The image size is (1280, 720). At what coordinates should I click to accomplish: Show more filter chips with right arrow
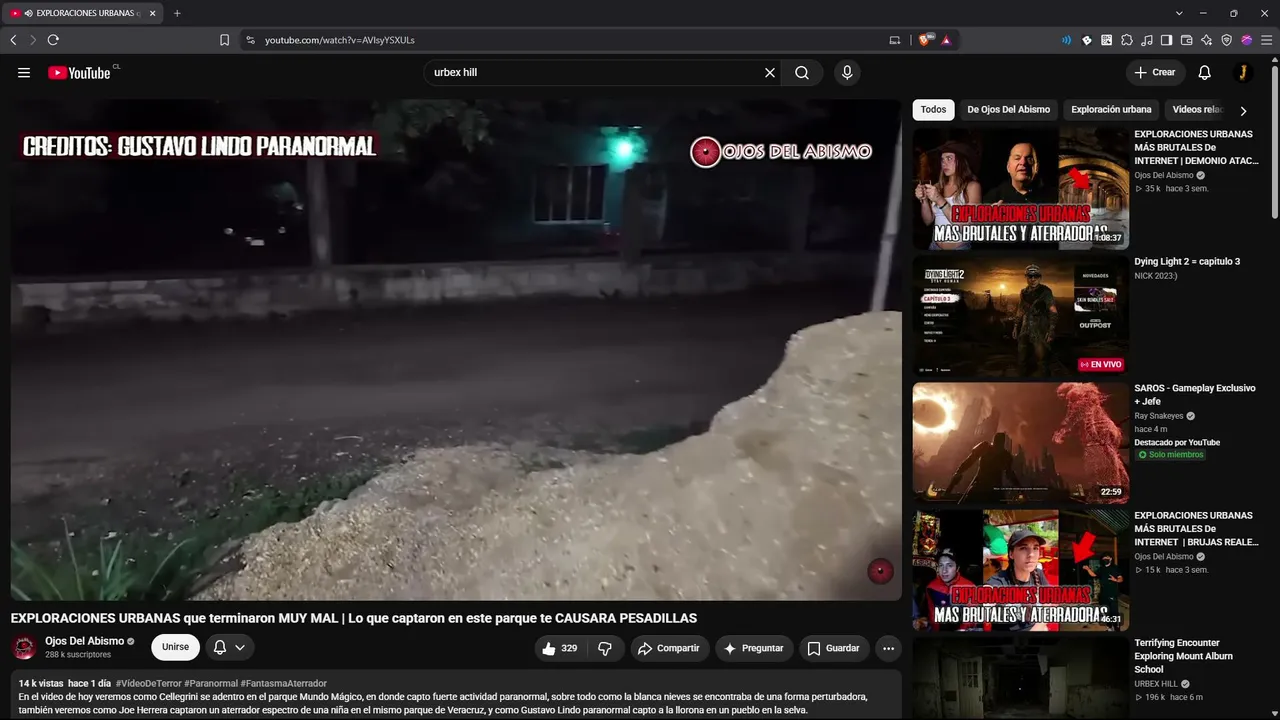point(1243,111)
